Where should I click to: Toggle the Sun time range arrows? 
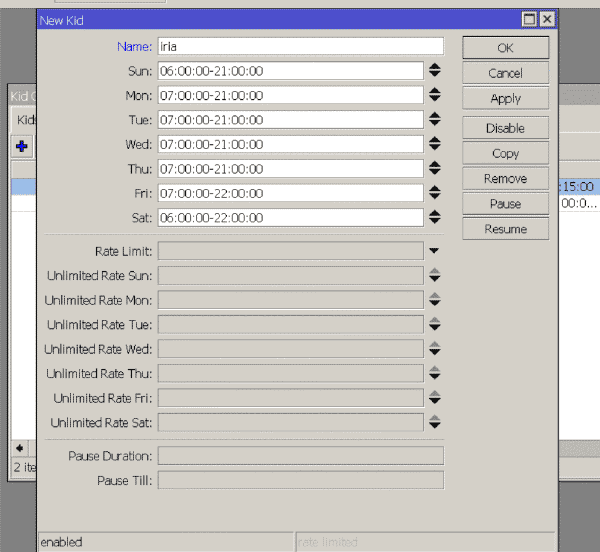434,71
